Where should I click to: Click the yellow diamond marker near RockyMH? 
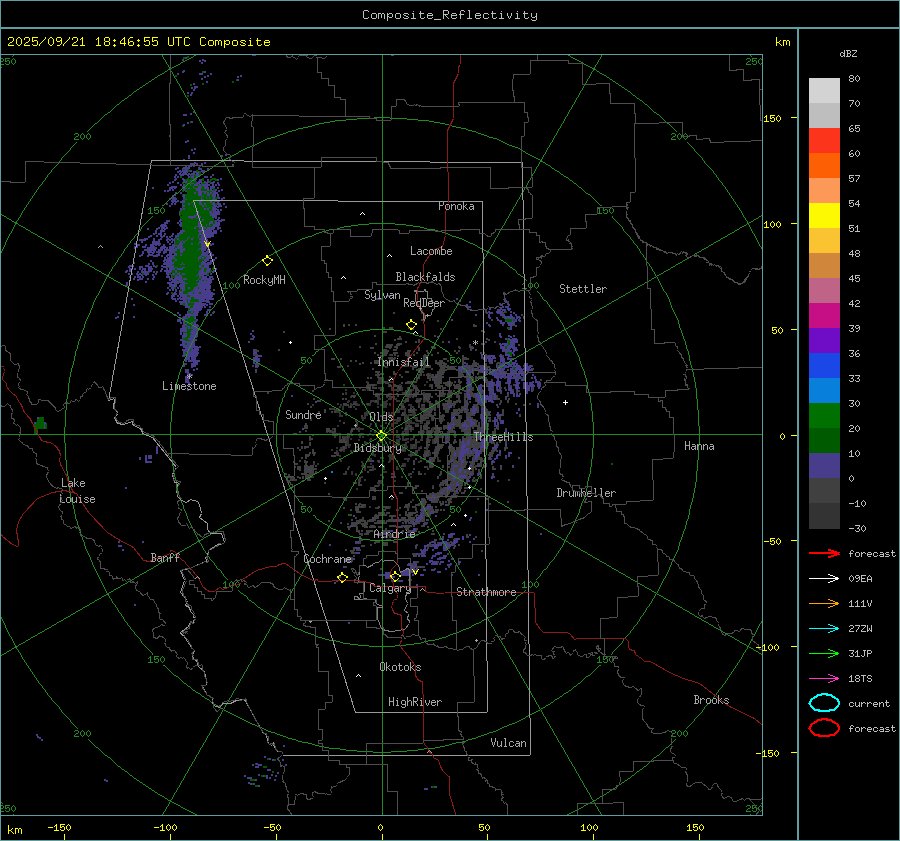(x=267, y=260)
